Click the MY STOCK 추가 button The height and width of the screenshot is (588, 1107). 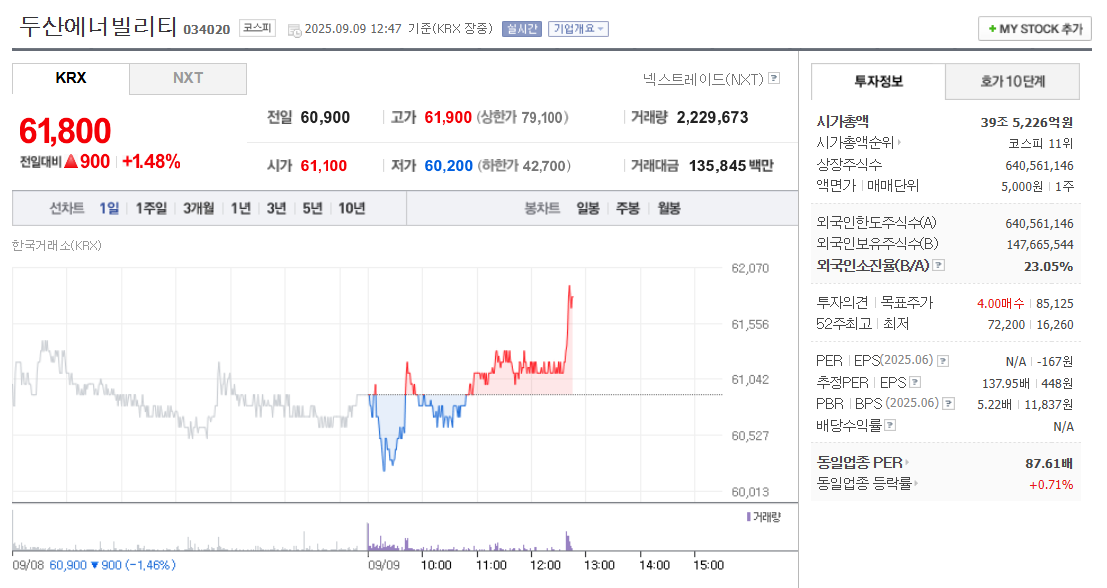(1035, 29)
